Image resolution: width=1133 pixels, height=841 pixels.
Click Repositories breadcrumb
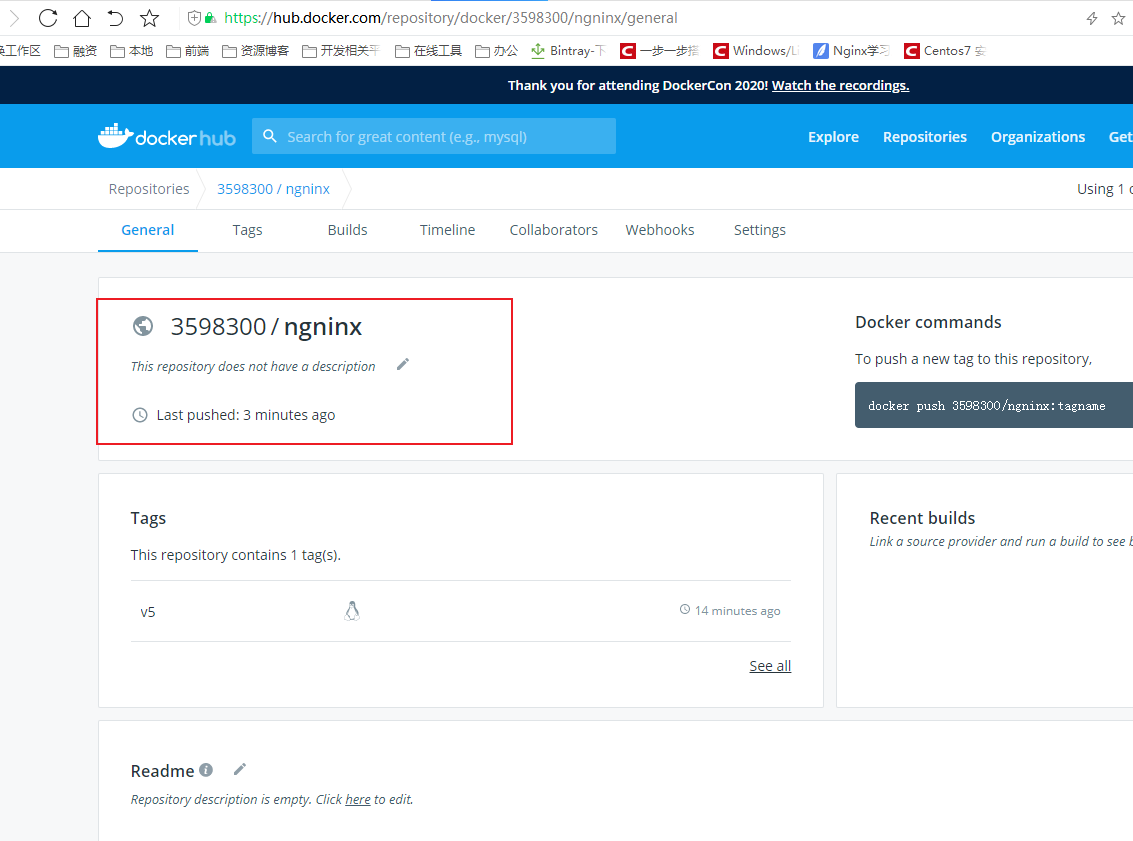pos(149,189)
